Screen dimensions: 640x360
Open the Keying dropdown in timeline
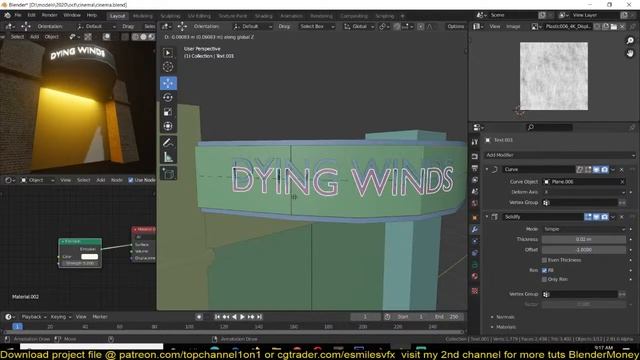60,317
